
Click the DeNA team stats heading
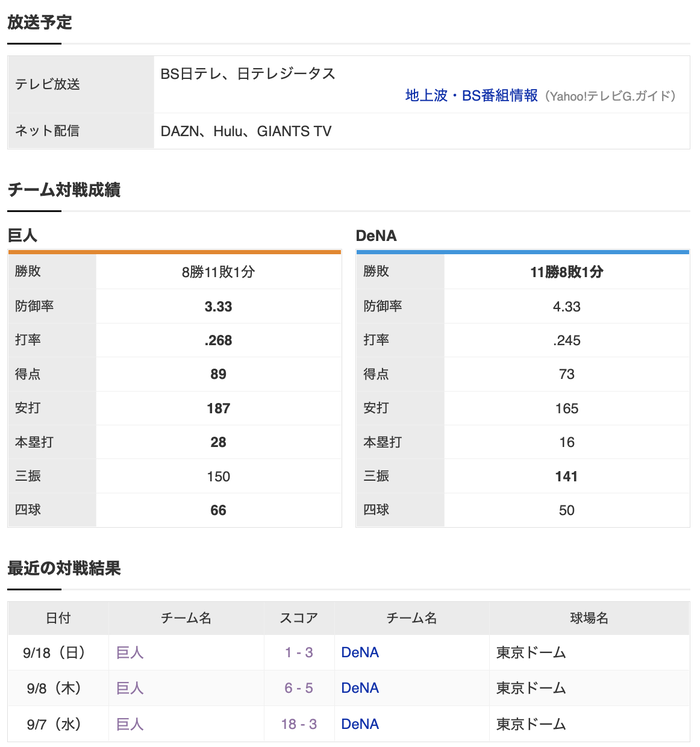tap(376, 235)
